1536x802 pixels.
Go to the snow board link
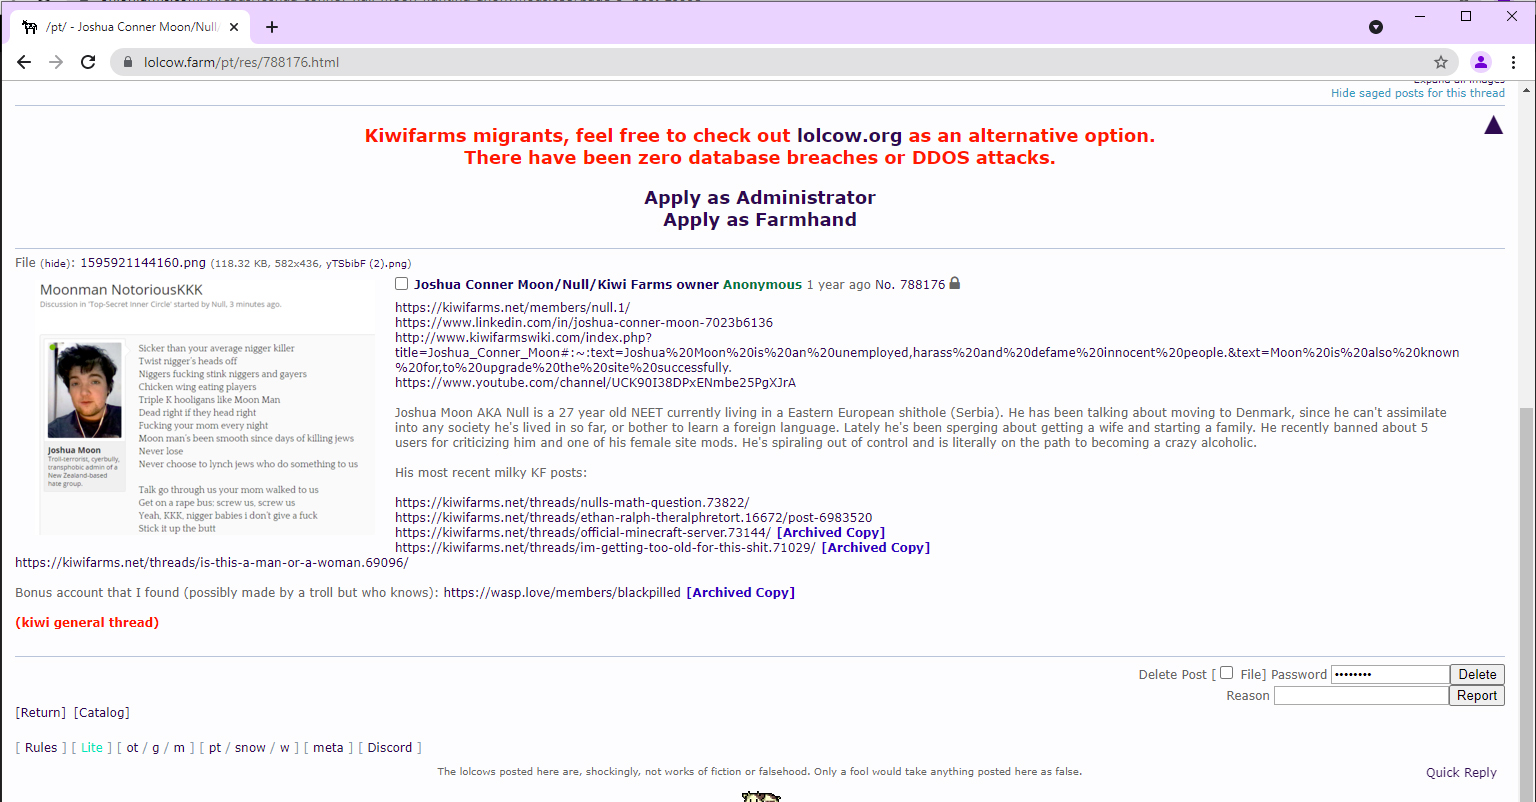point(250,748)
